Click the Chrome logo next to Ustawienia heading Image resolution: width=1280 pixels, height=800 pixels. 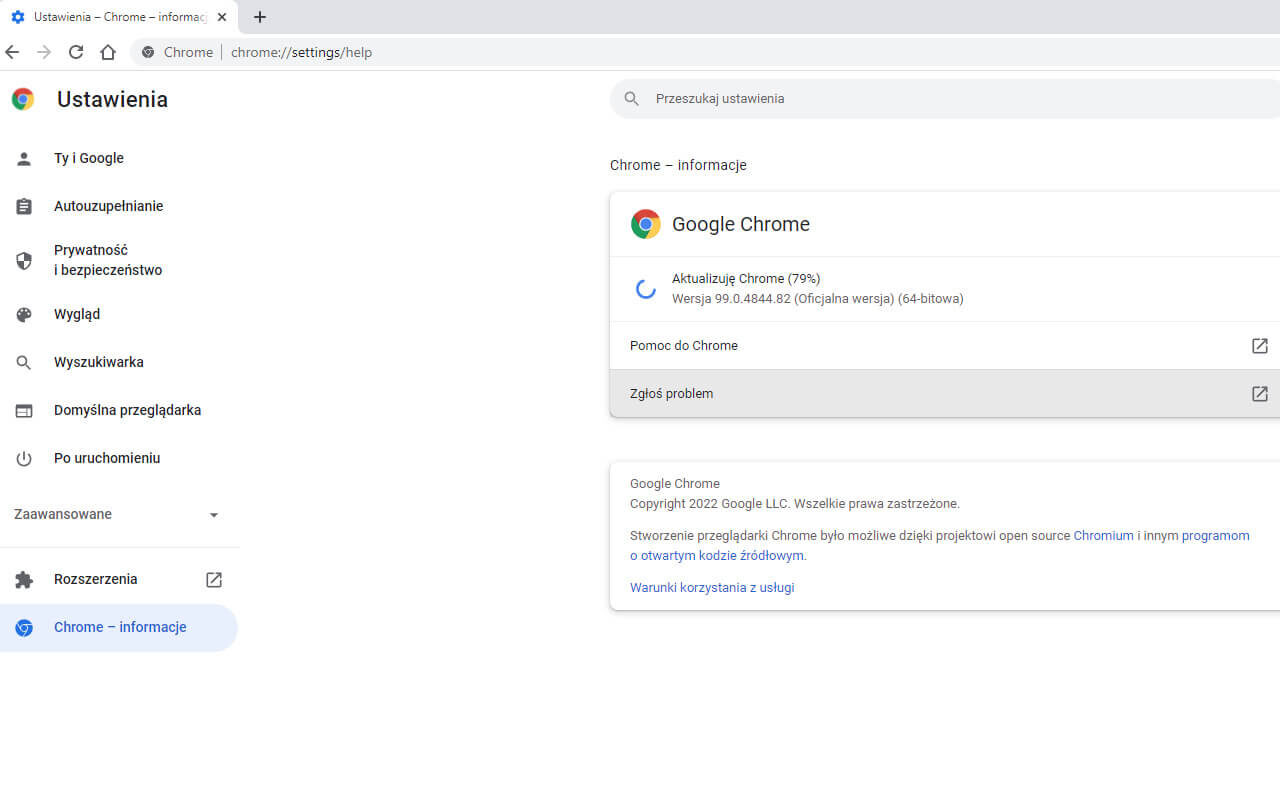click(23, 99)
